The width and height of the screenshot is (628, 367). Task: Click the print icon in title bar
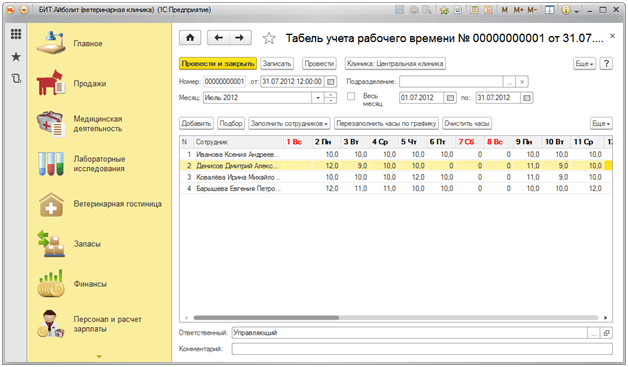[x=414, y=10]
